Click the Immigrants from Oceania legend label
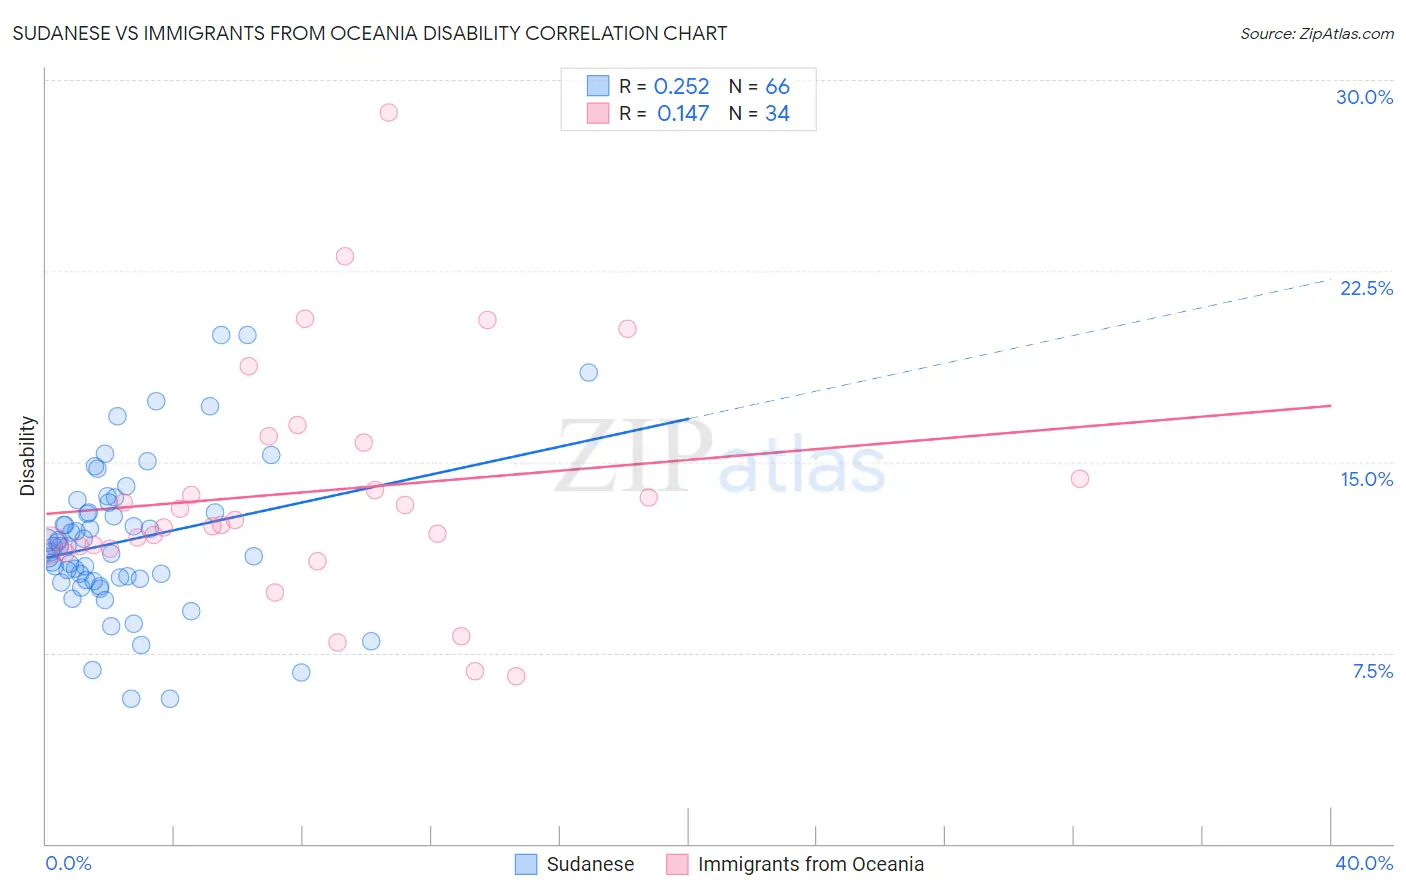The width and height of the screenshot is (1406, 892). [811, 864]
